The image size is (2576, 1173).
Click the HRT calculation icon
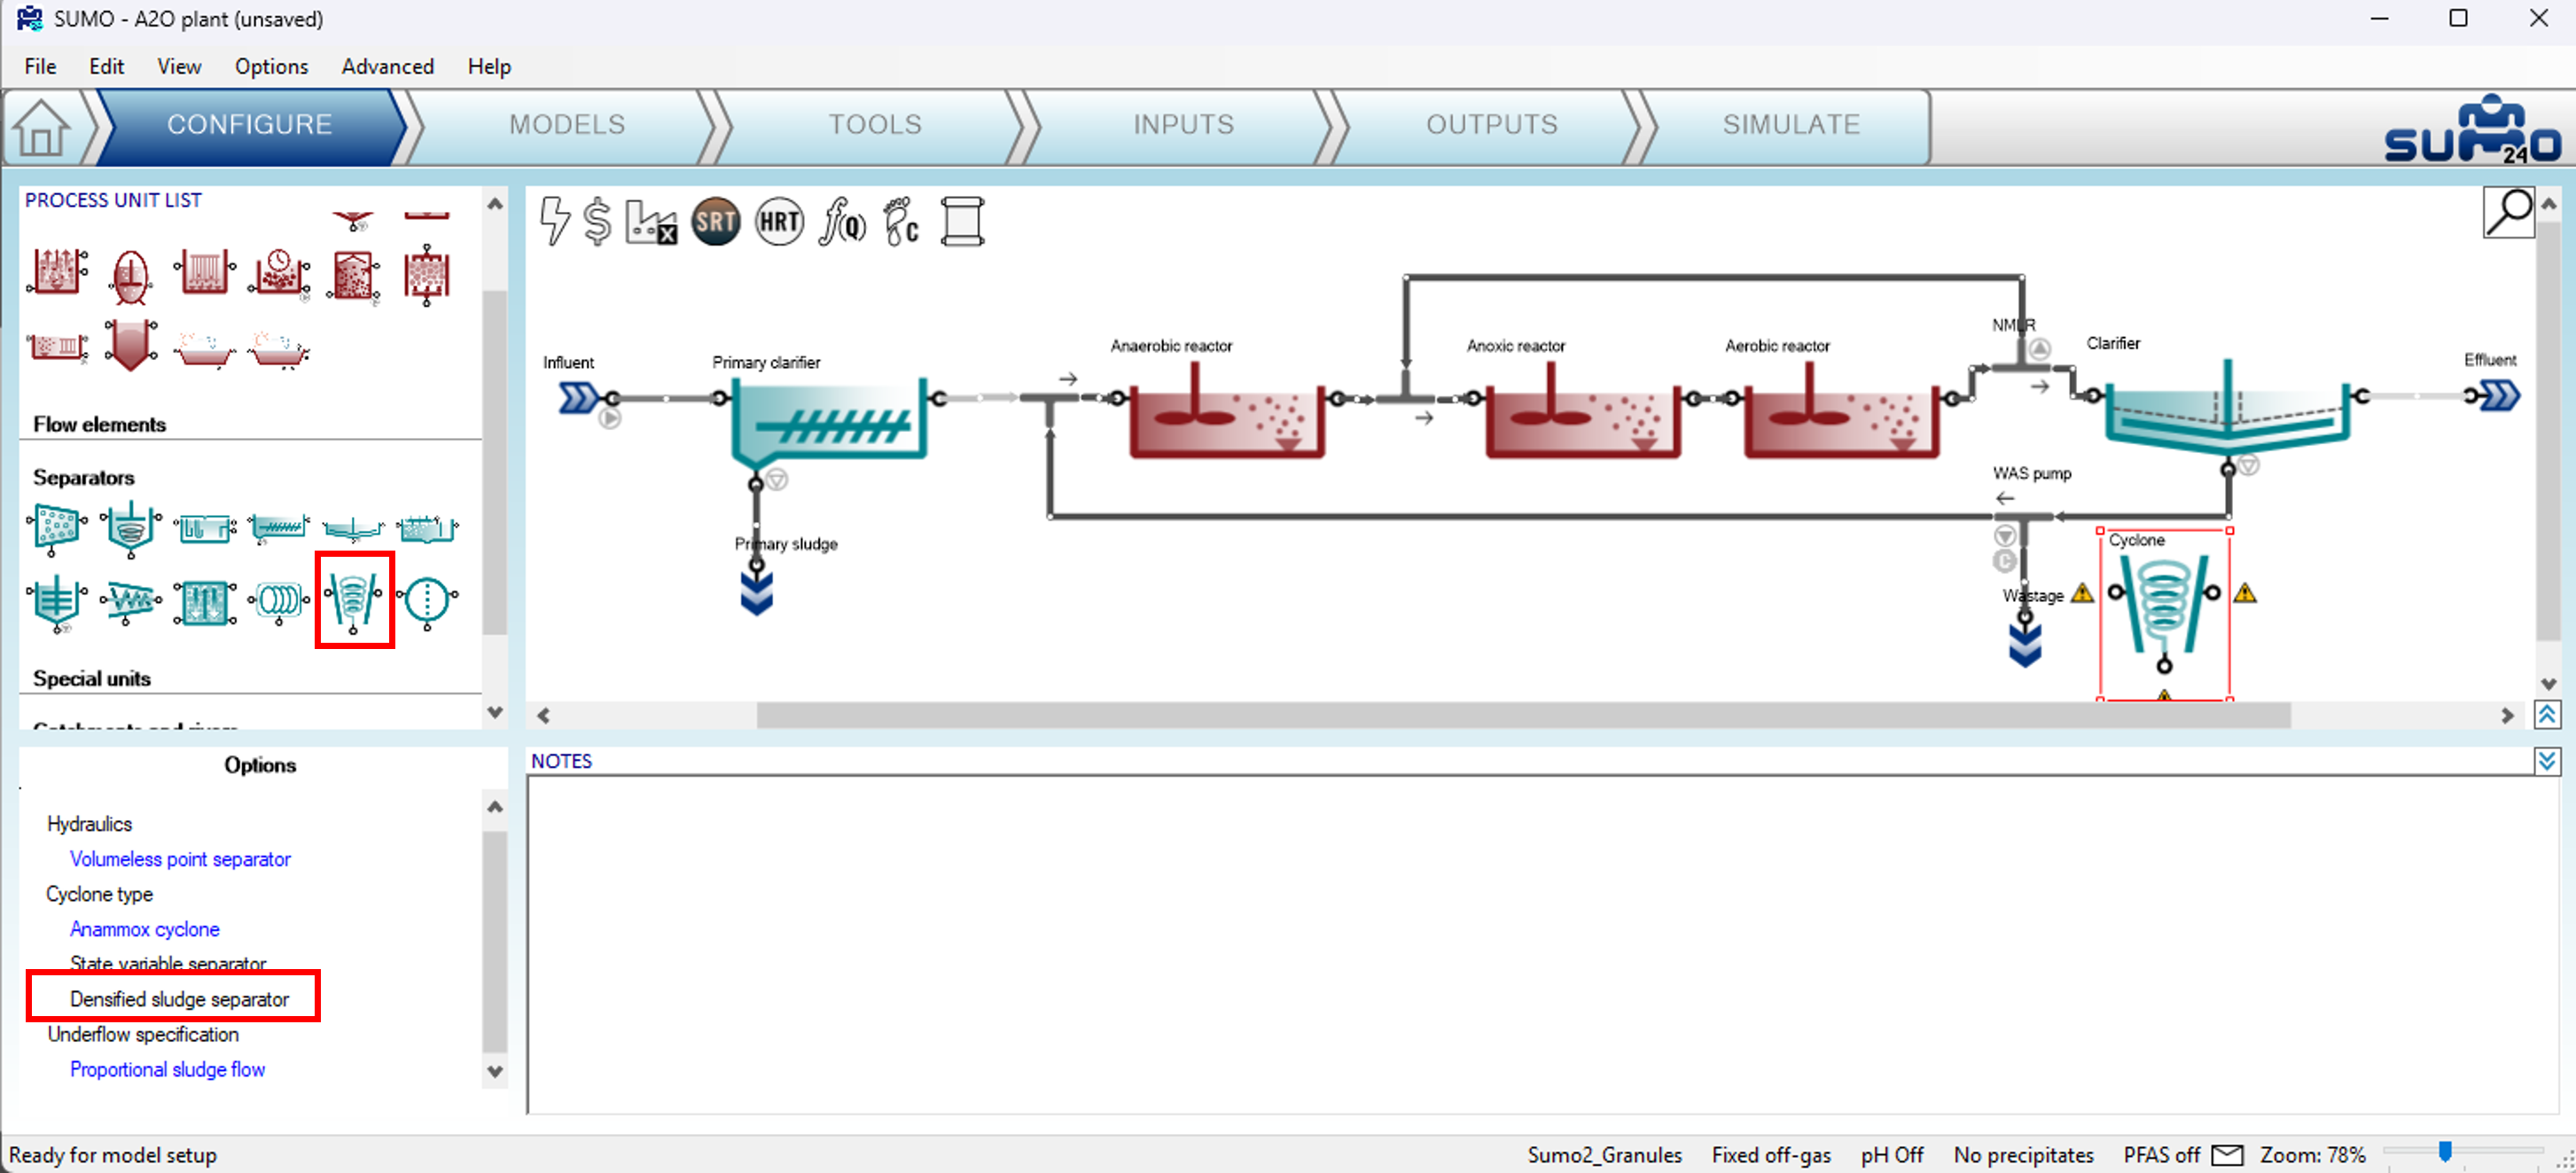point(779,222)
